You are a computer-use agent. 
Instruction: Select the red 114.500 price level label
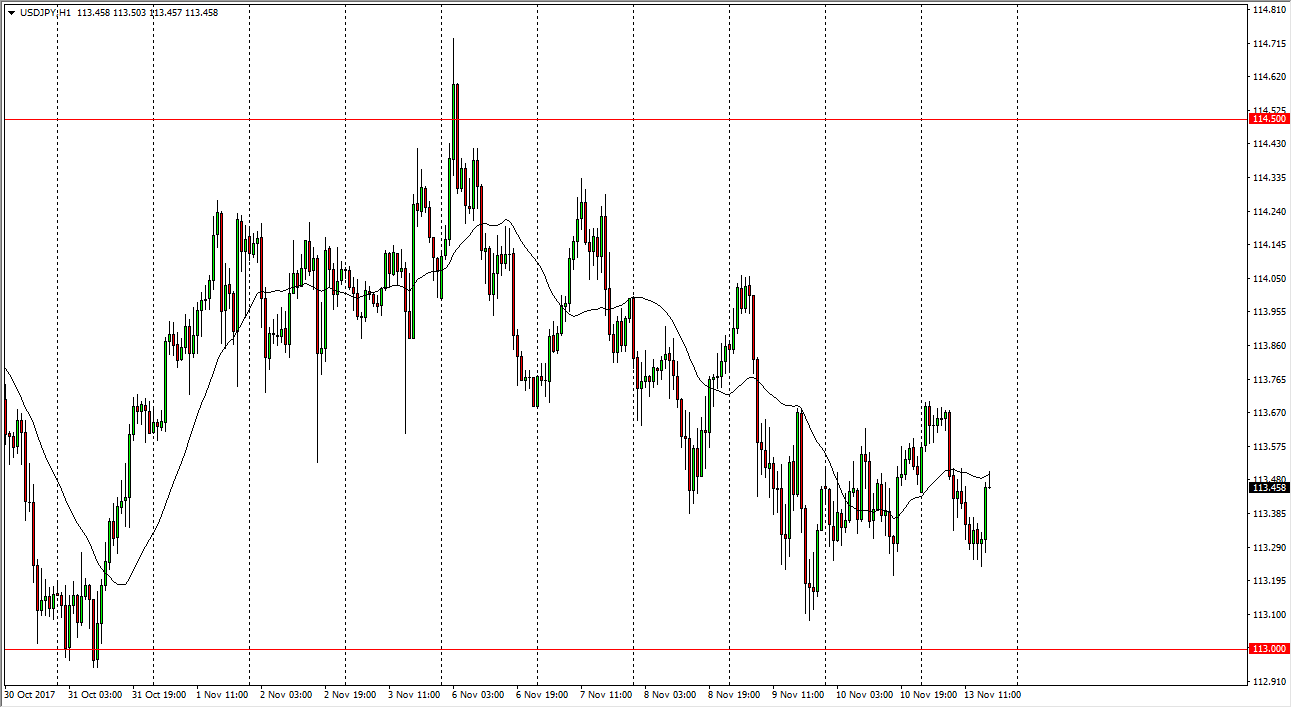(x=1268, y=119)
